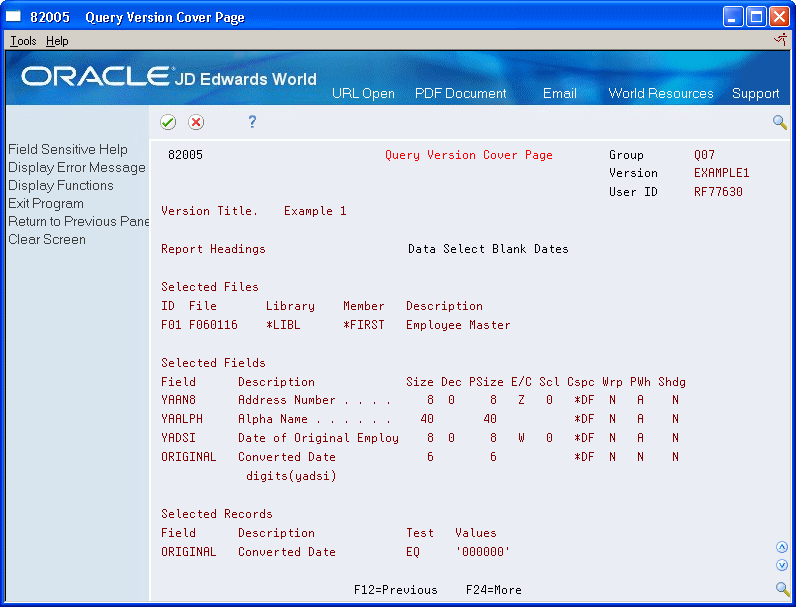Open the Support link
Viewport: 796px width, 607px height.
pyautogui.click(x=755, y=93)
